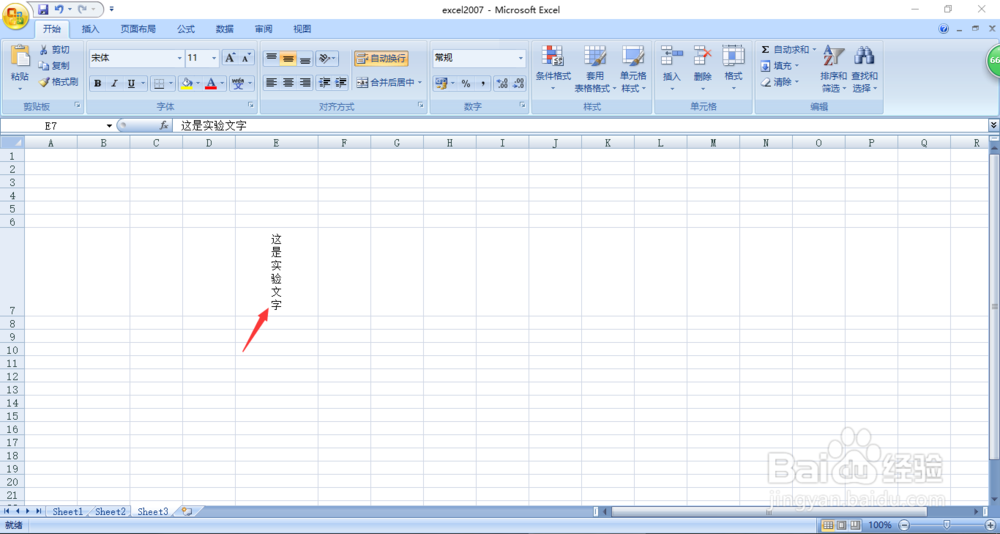
Task: Apply cell borders icon
Action: coord(159,83)
